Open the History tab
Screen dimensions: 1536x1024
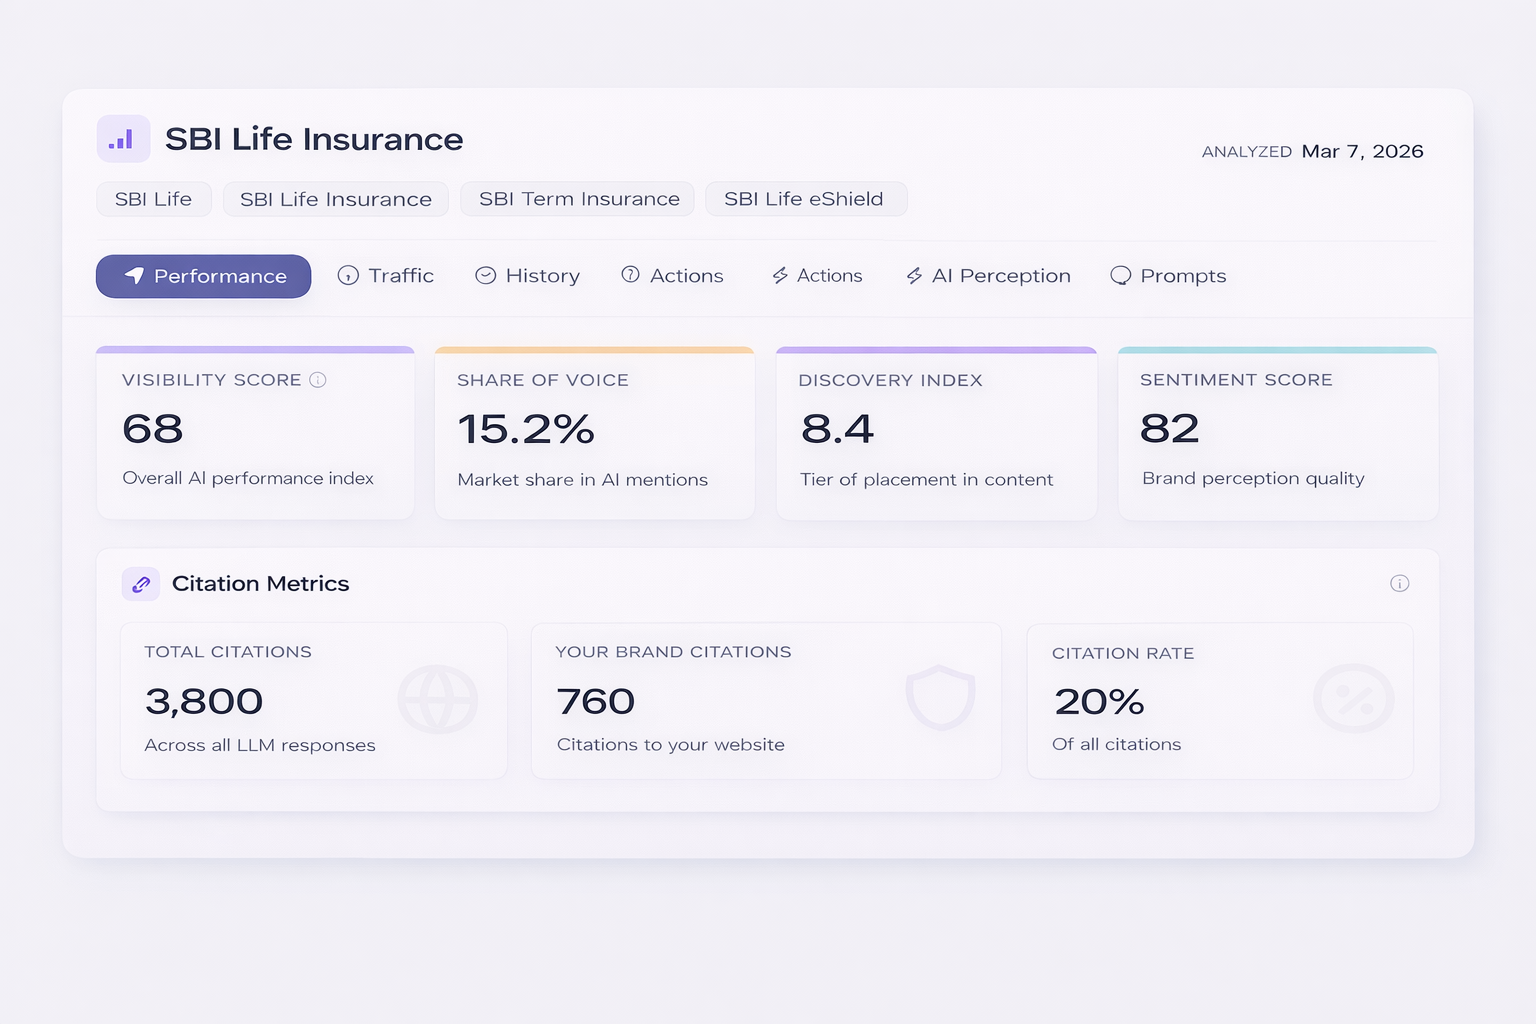coord(527,276)
